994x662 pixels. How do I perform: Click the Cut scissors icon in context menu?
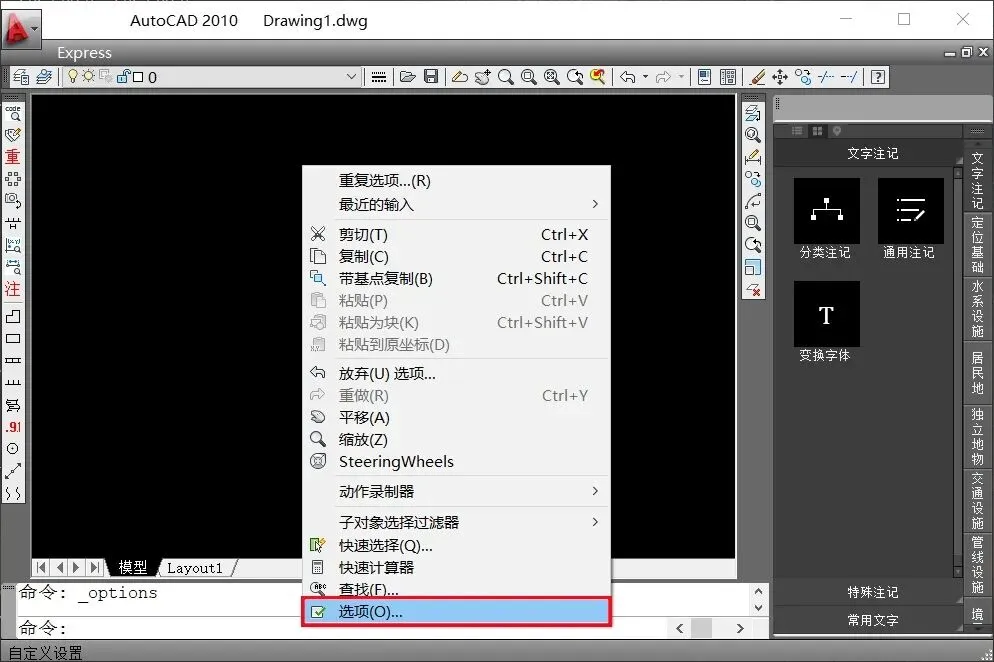tap(318, 234)
